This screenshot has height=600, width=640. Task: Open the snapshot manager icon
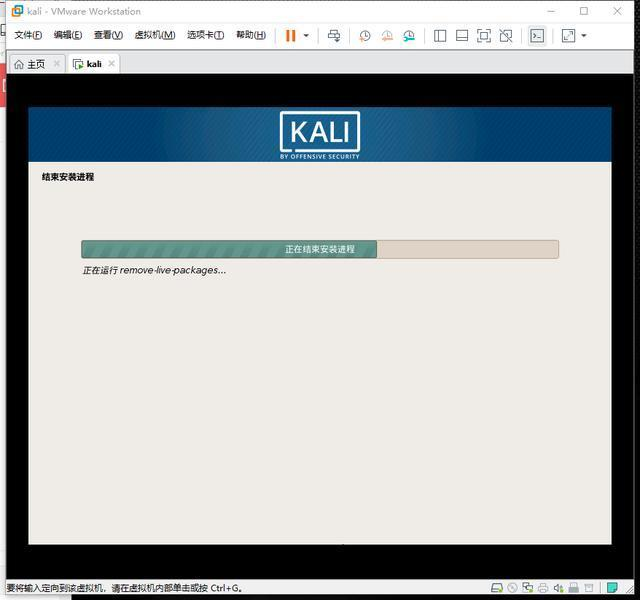409,36
